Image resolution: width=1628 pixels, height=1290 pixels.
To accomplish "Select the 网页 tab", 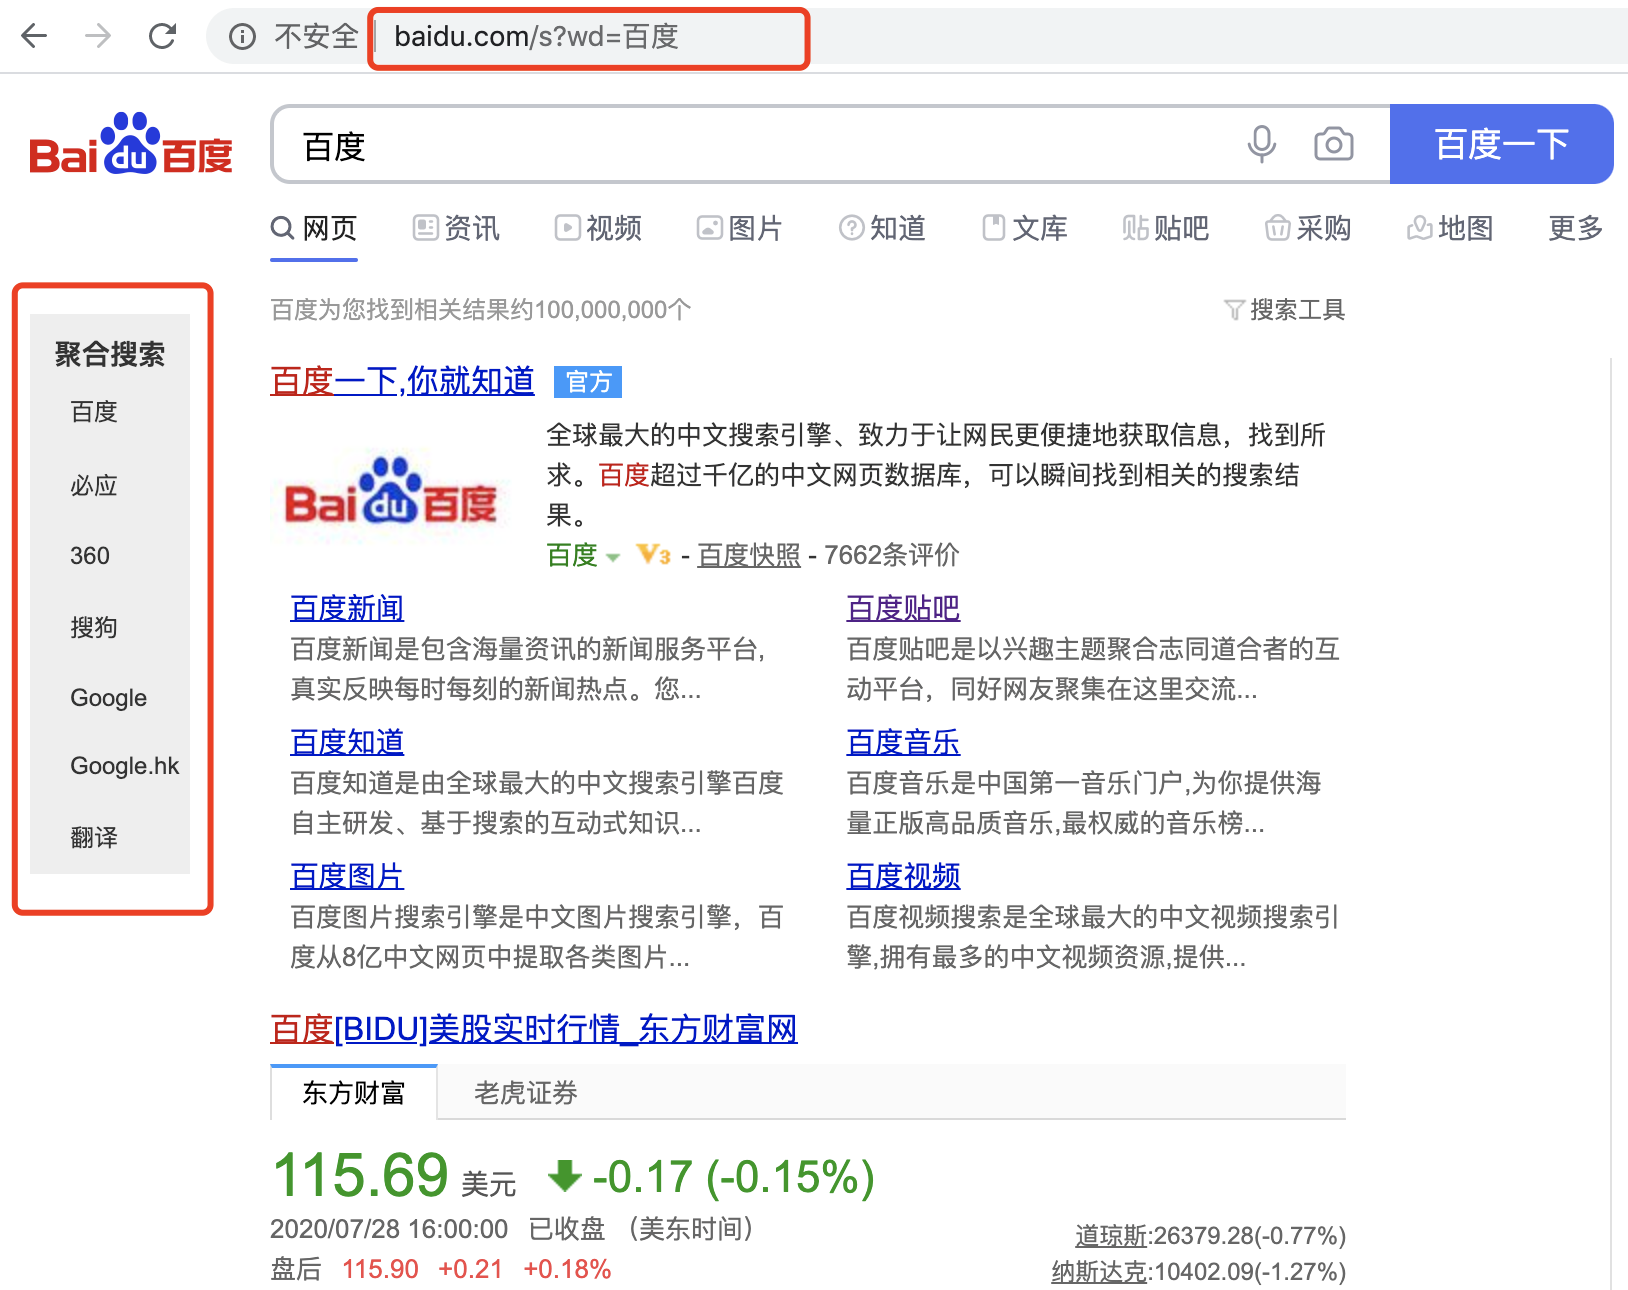I will (x=314, y=229).
